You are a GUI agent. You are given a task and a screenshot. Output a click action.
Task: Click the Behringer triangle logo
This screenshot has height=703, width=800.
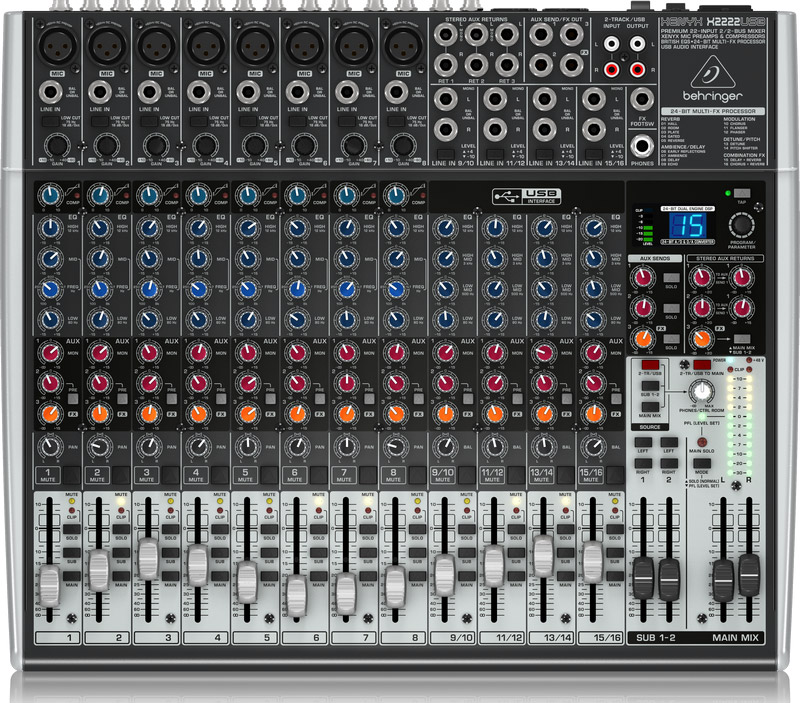point(713,72)
